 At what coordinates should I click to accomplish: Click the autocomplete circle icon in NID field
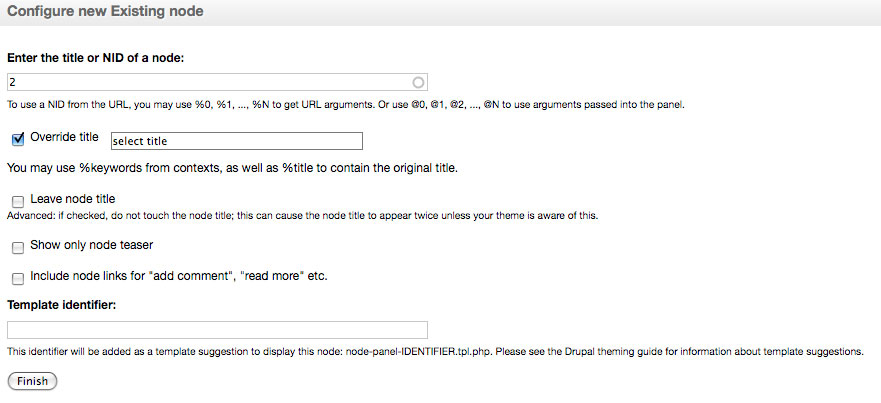point(418,83)
